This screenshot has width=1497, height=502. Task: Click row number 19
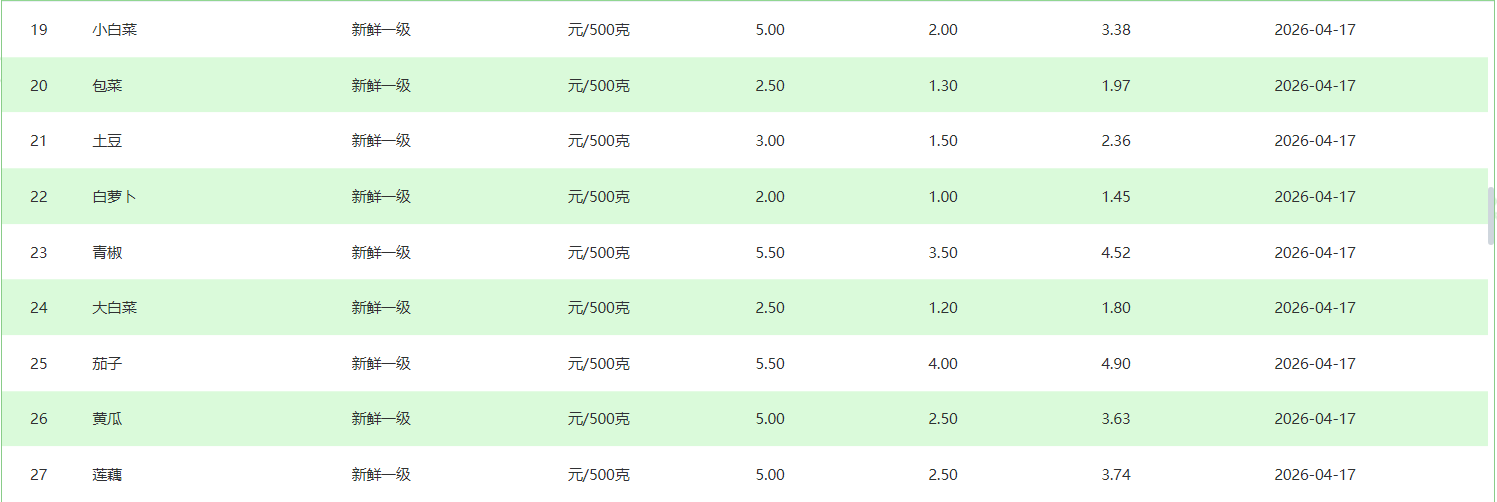[39, 30]
